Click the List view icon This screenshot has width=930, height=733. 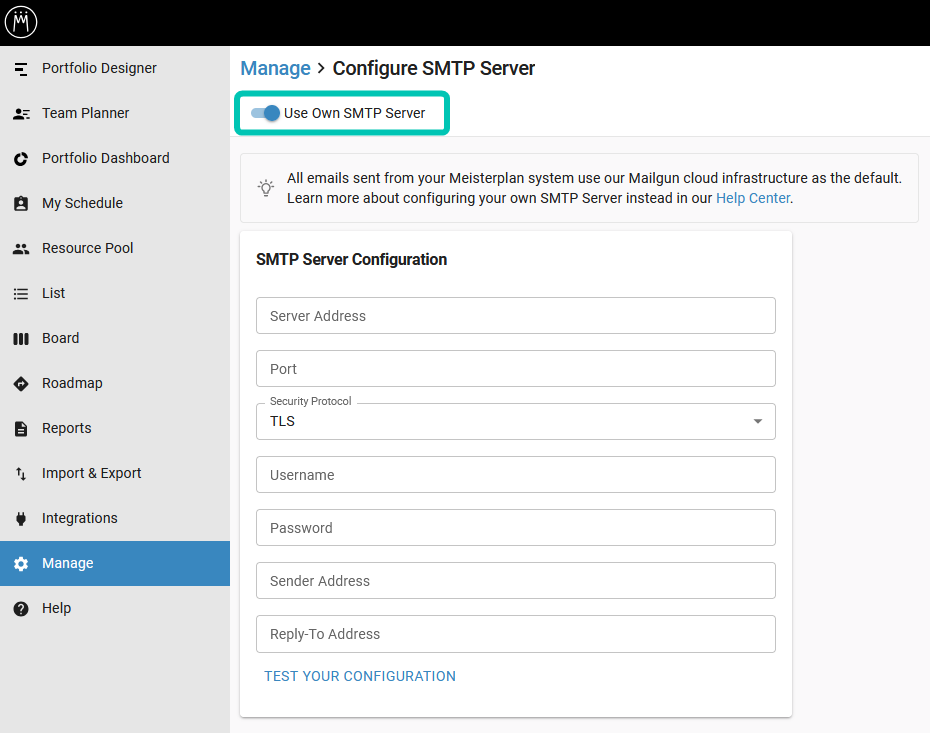21,294
